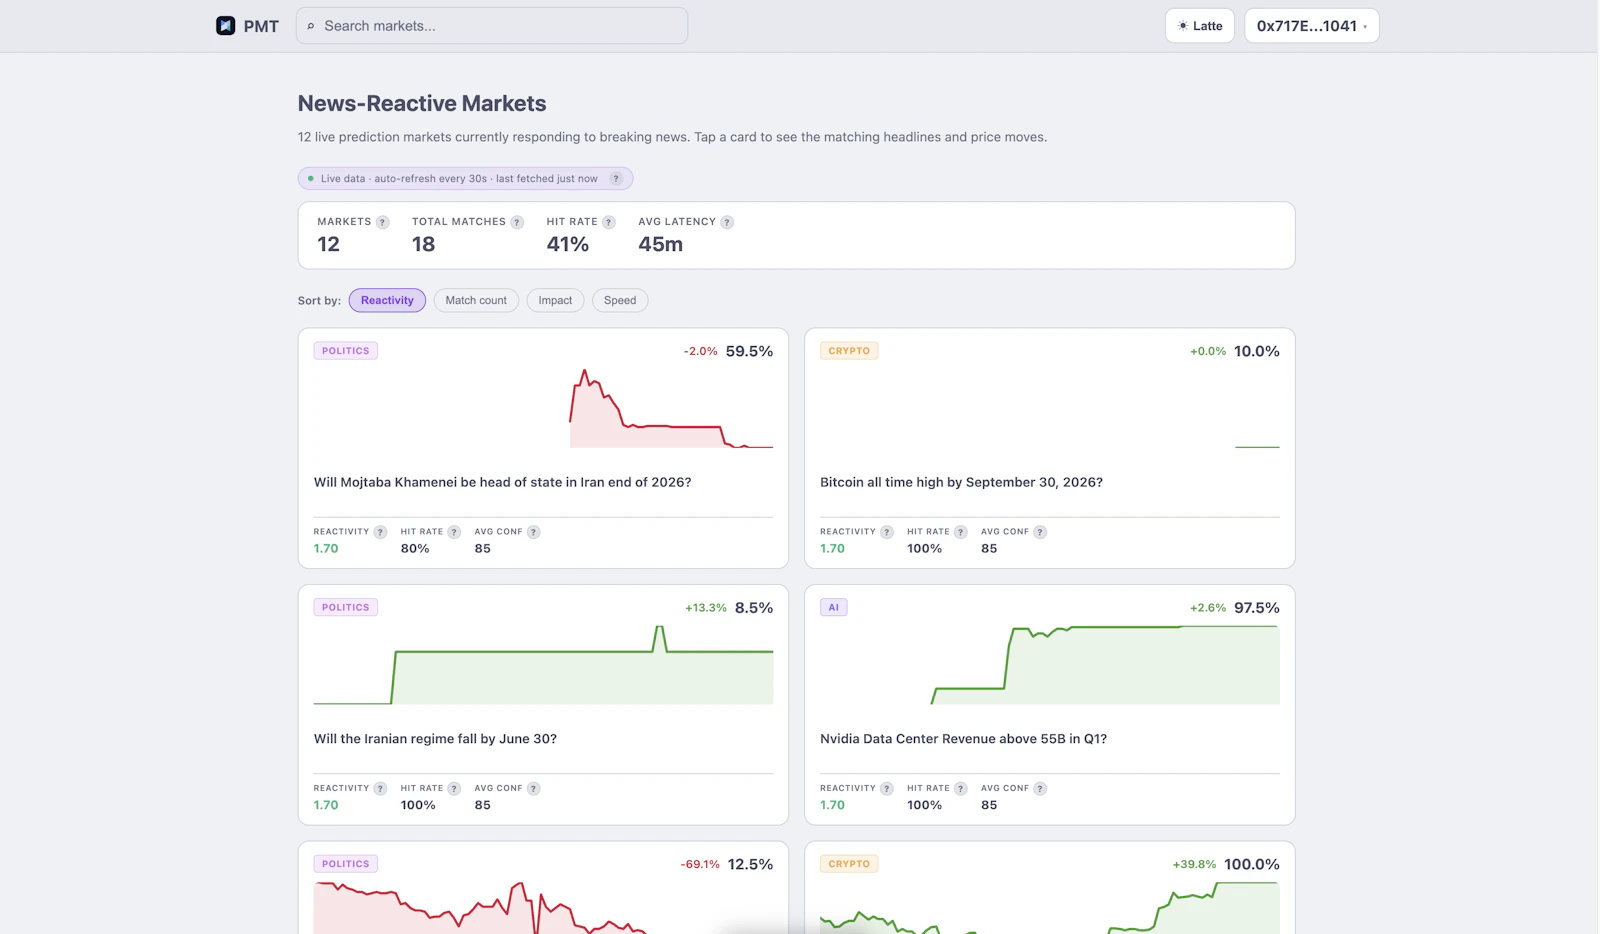This screenshot has width=1600, height=934.
Task: Click green live status dot
Action: [311, 179]
